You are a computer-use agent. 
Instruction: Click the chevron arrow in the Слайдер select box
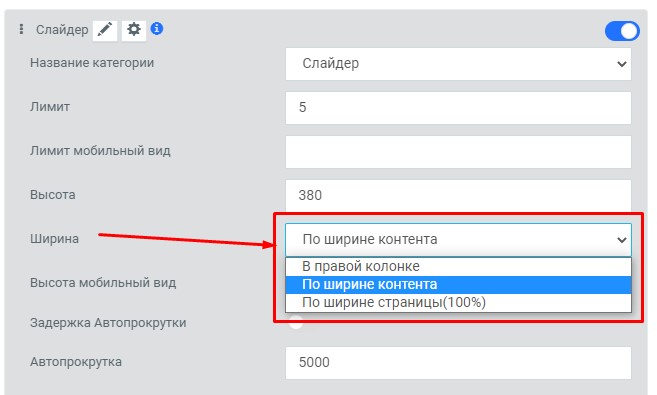621,64
